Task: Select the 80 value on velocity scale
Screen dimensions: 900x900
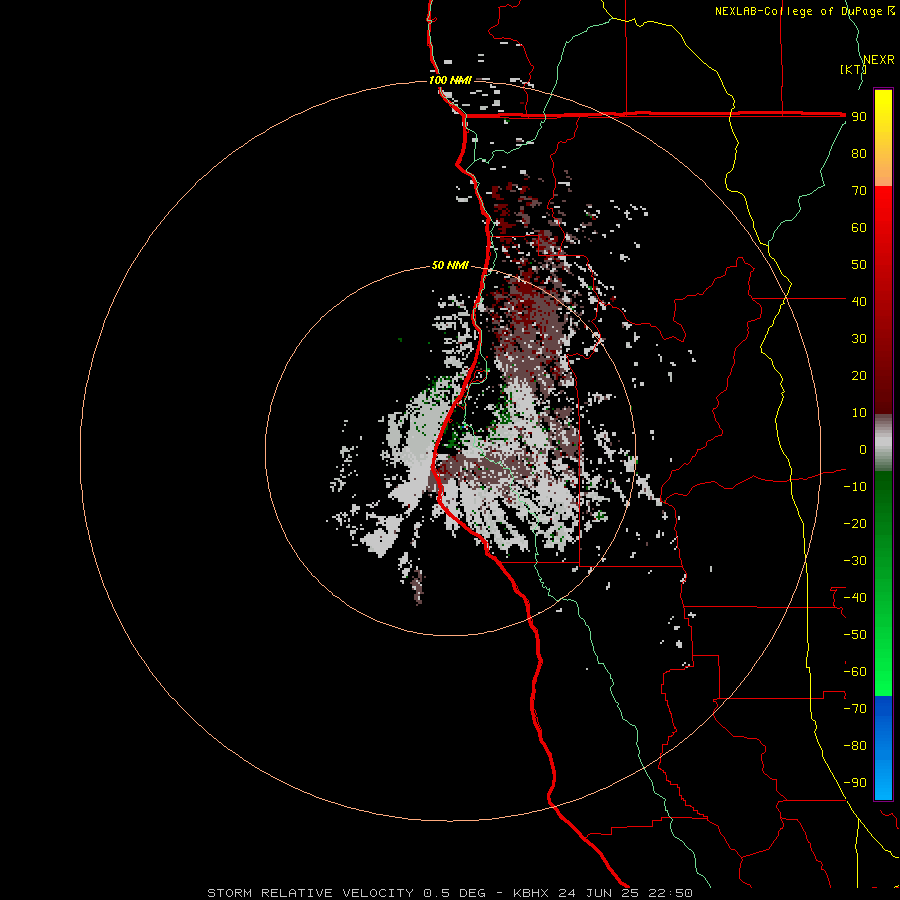Action: (859, 154)
